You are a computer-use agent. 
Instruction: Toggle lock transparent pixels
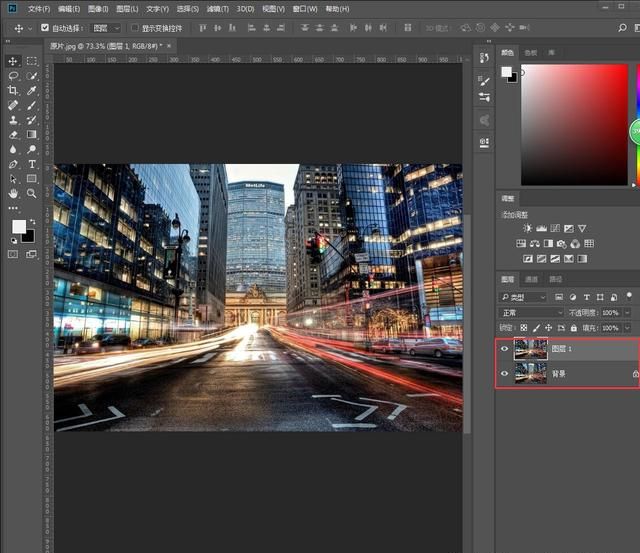524,328
